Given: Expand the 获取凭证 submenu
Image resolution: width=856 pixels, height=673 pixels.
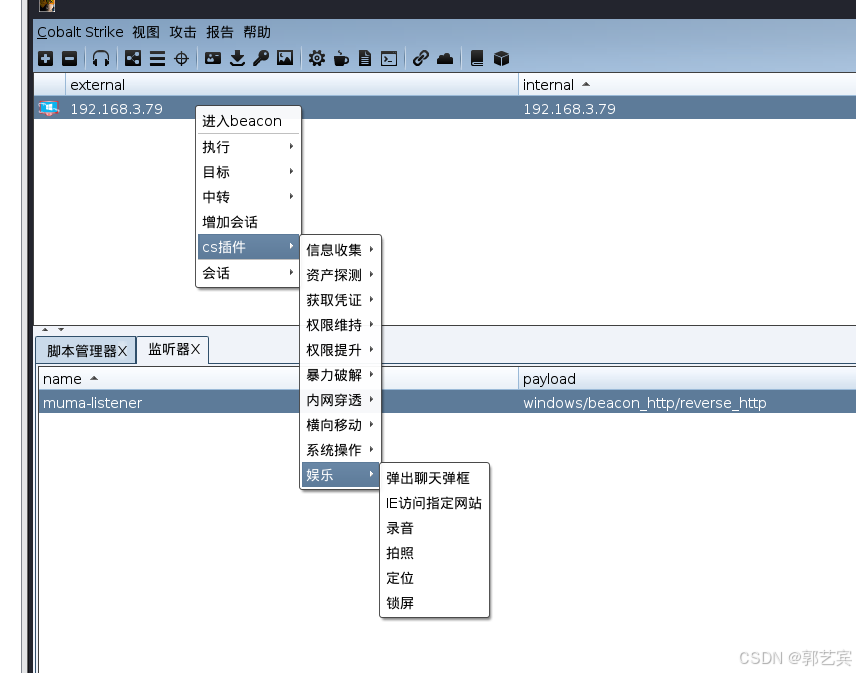Looking at the screenshot, I should pos(340,300).
